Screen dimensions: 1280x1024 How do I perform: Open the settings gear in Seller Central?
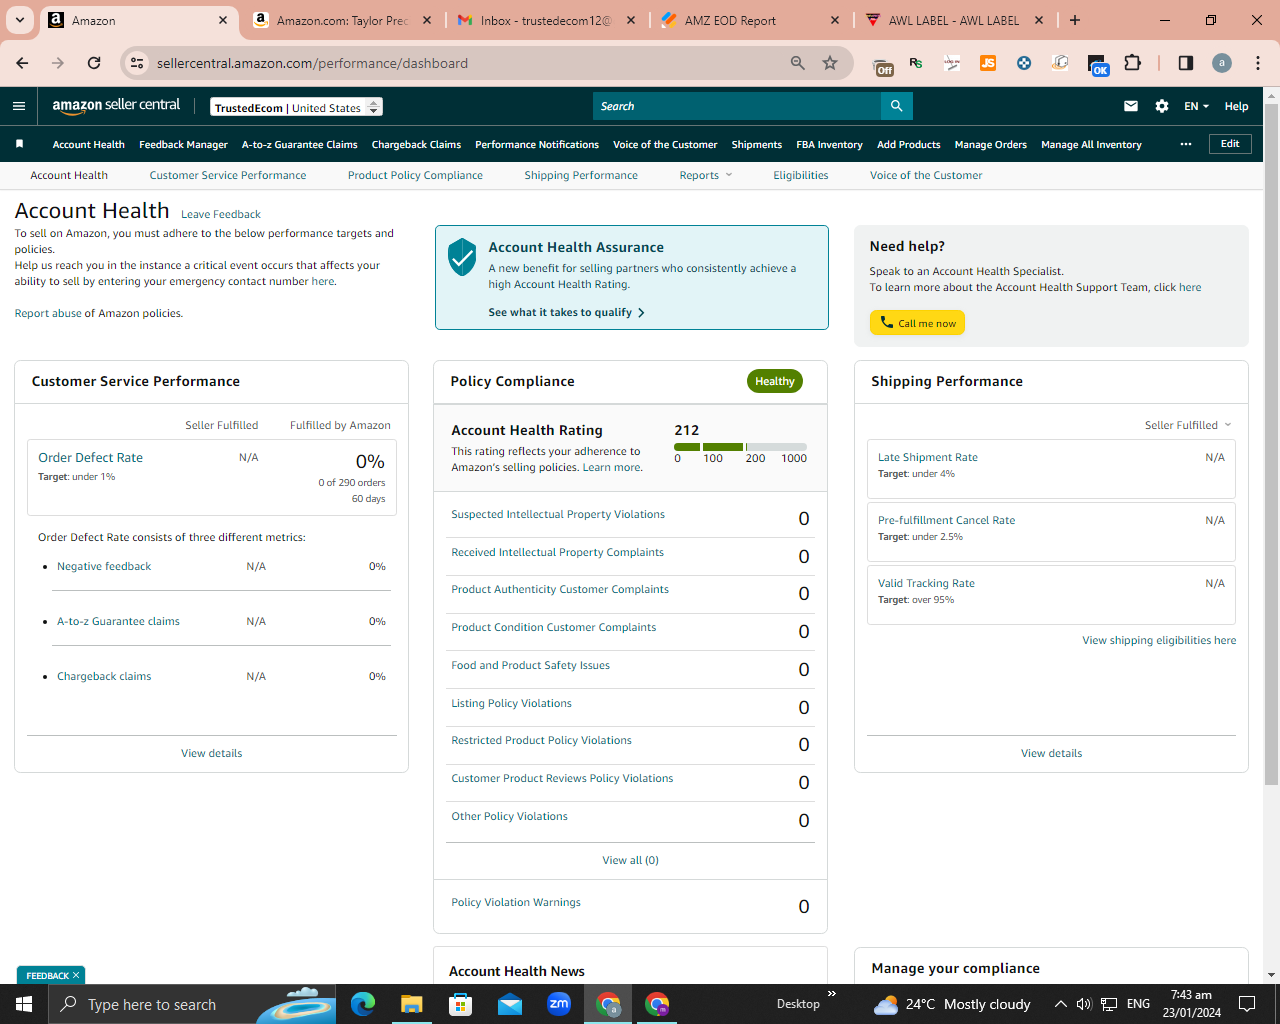pyautogui.click(x=1162, y=106)
